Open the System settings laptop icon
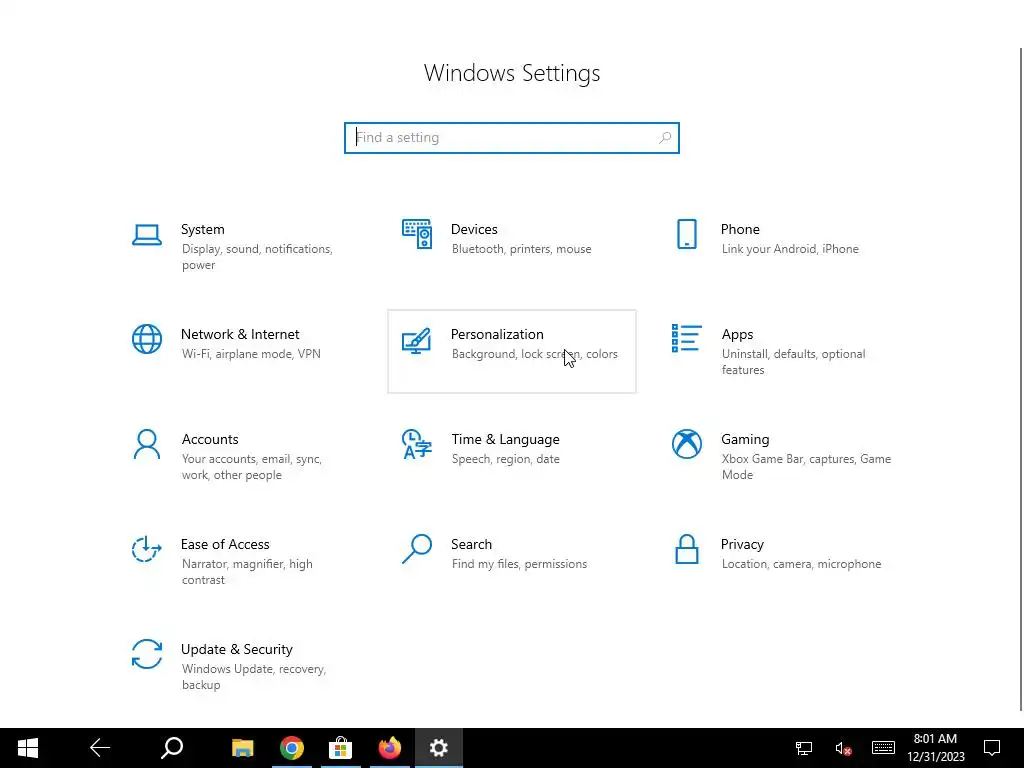 pos(147,234)
